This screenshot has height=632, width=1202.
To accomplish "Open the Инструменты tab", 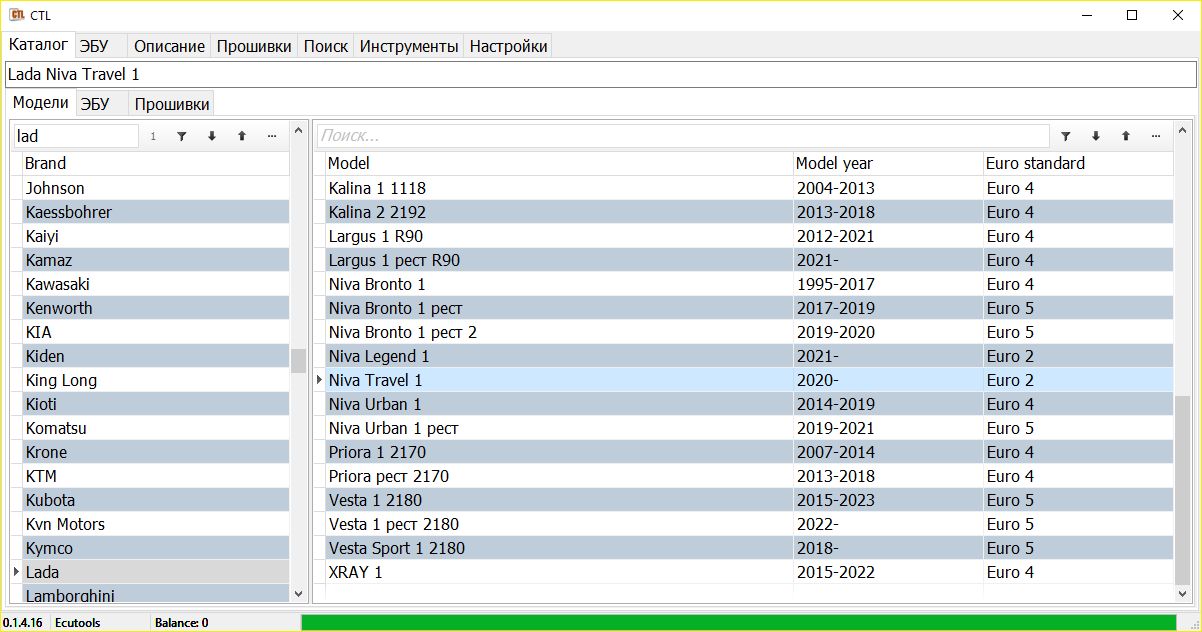I will [x=409, y=46].
